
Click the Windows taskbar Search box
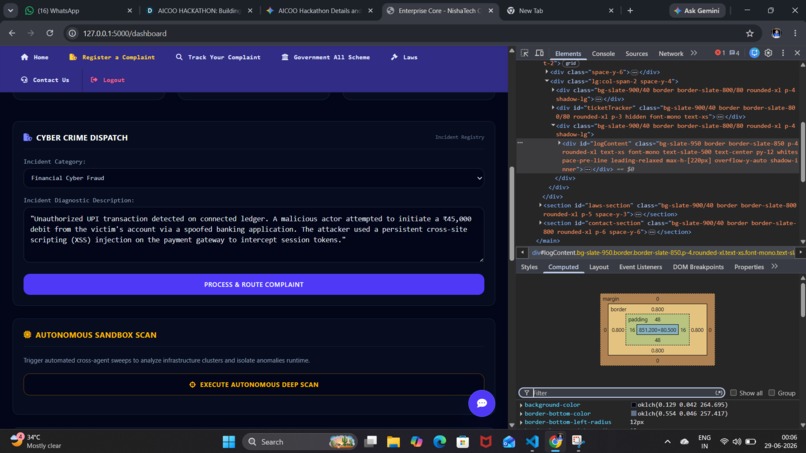point(299,442)
